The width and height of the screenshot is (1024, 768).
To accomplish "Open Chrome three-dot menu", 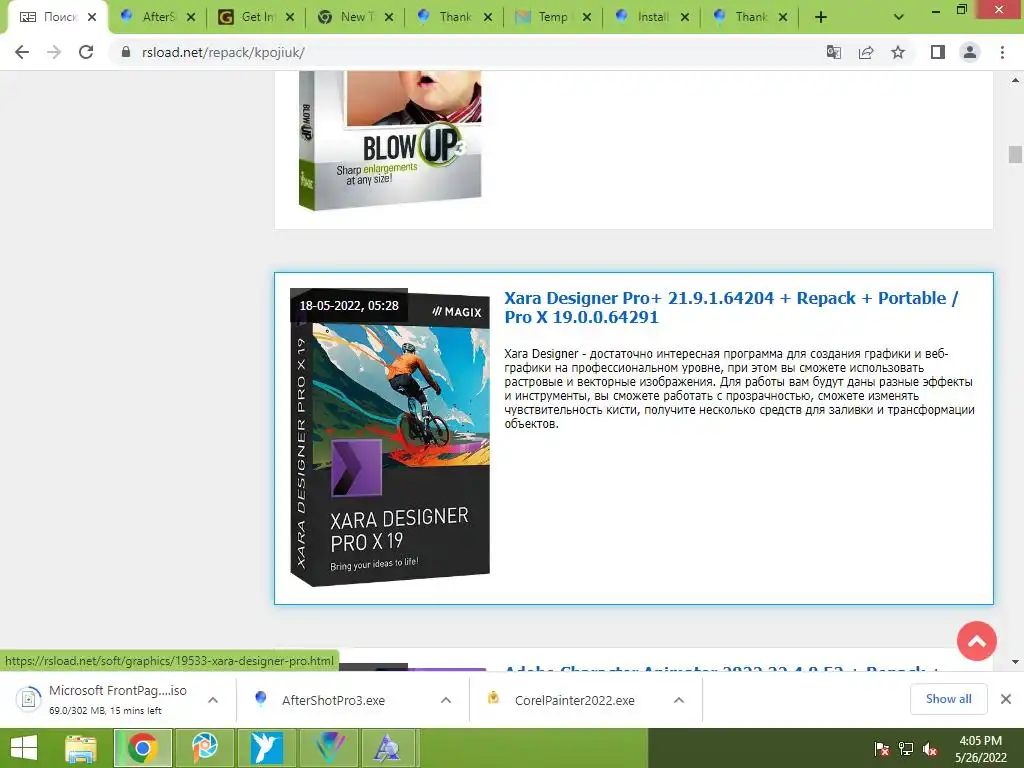I will coord(1002,52).
